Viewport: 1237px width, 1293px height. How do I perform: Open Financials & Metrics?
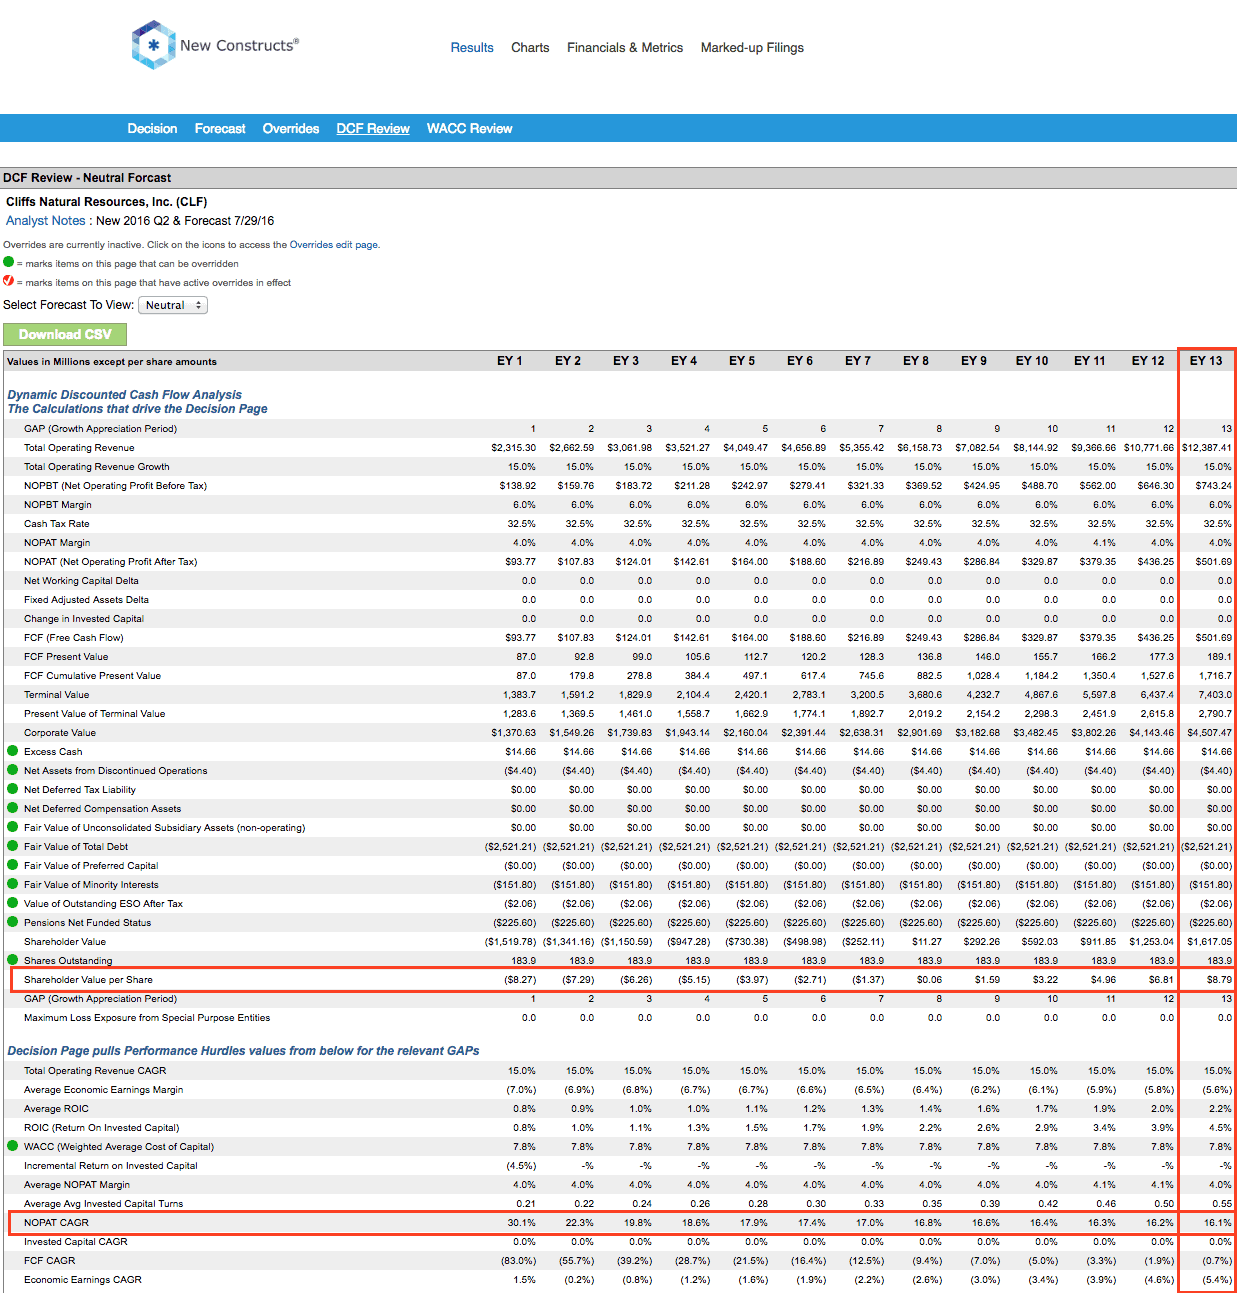624,47
